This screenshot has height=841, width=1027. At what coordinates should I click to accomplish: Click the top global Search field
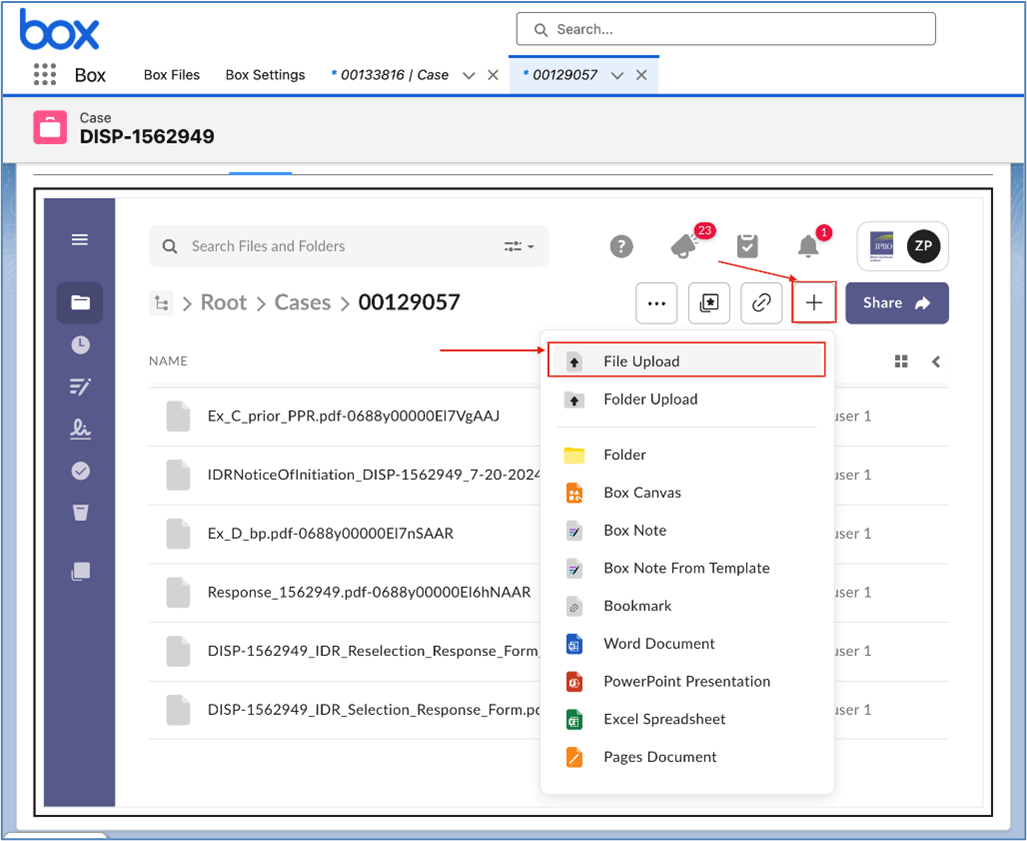click(x=726, y=29)
